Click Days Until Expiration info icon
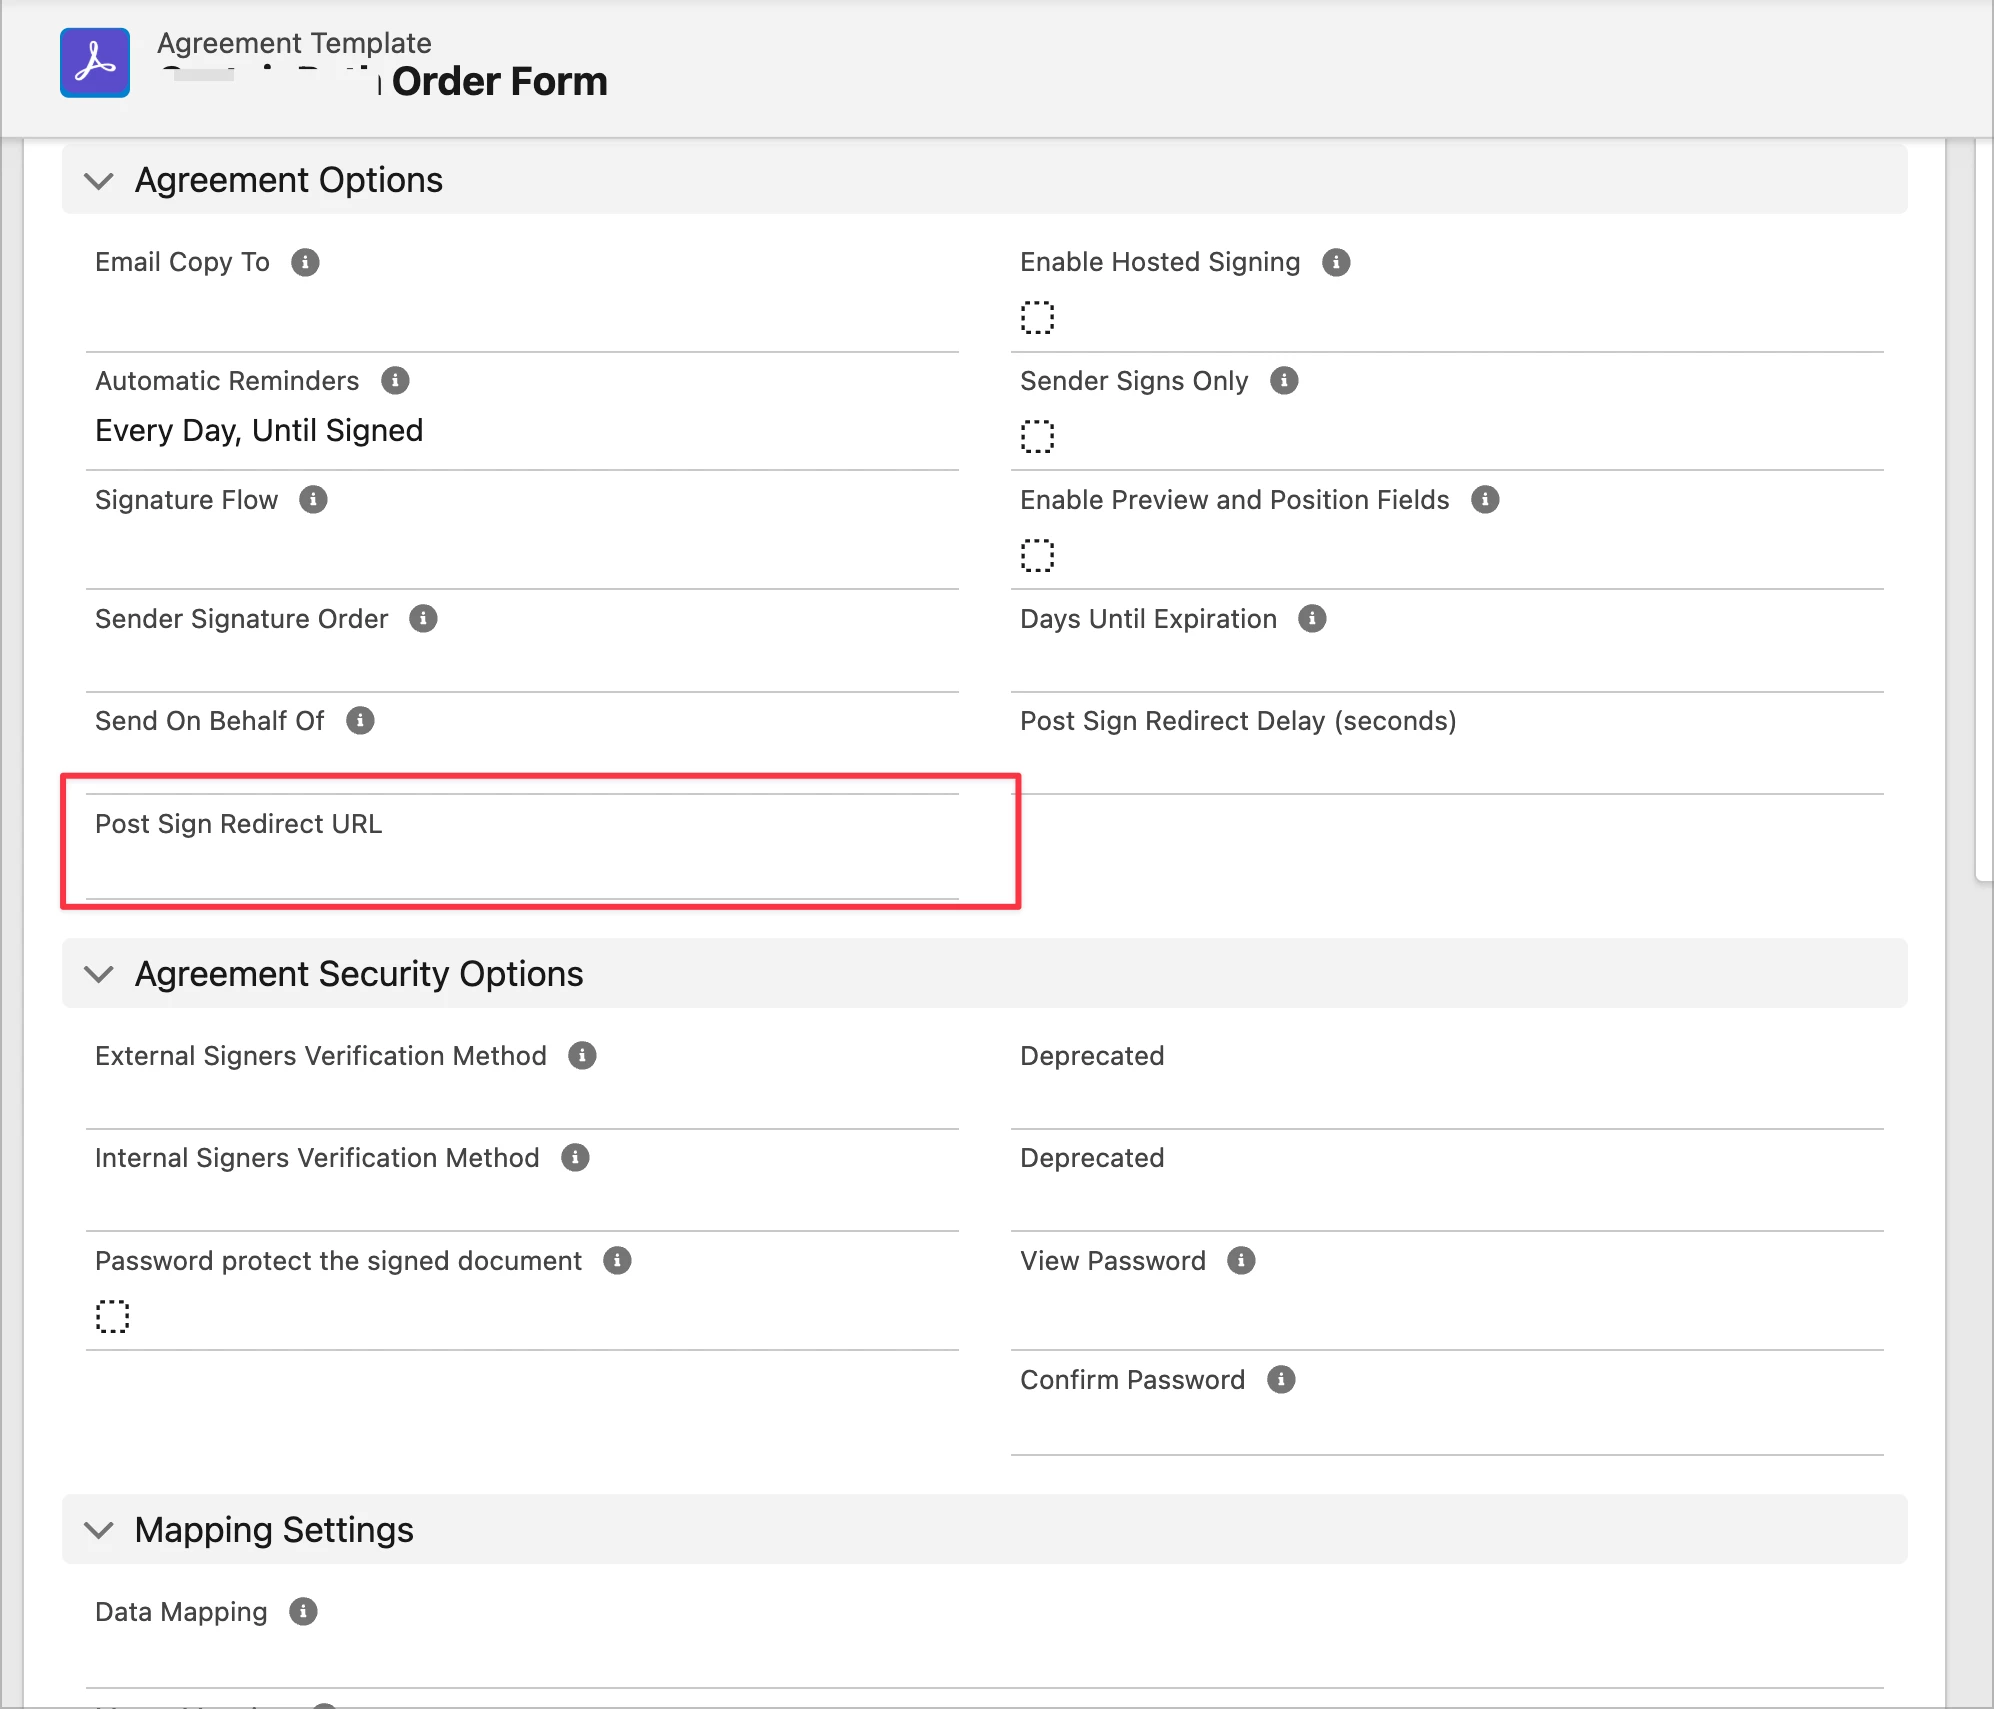 [x=1312, y=619]
